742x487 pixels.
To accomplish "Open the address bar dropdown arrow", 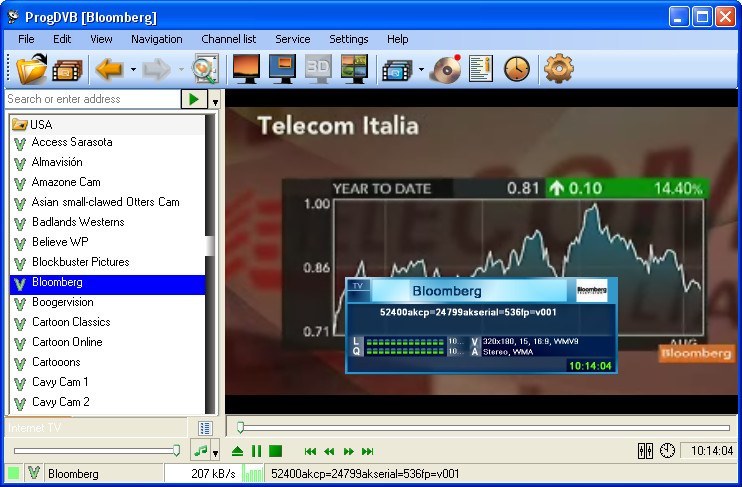I will tap(215, 102).
